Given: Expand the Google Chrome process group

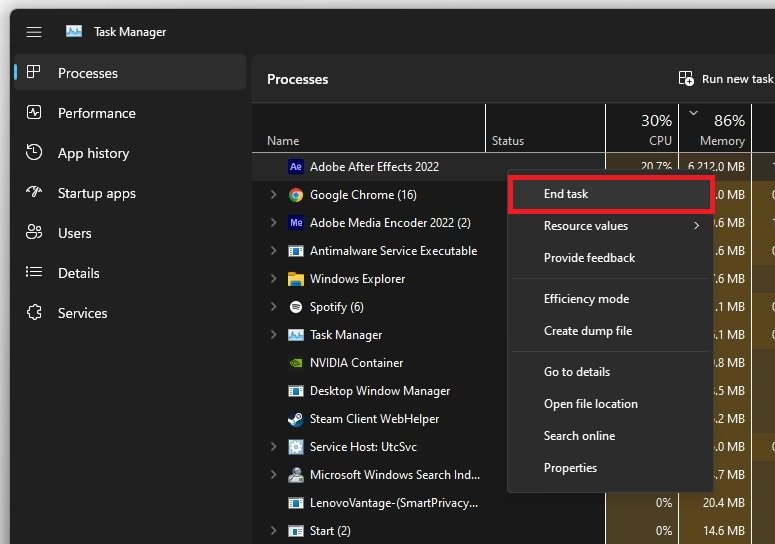Looking at the screenshot, I should tap(273, 195).
